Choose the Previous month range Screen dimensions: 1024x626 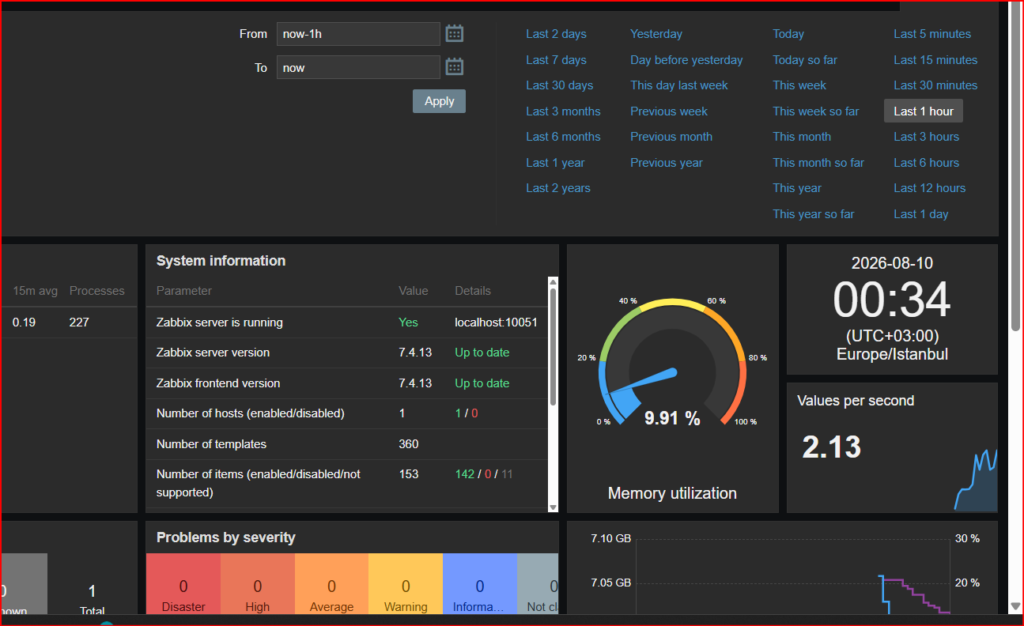pyautogui.click(x=671, y=137)
